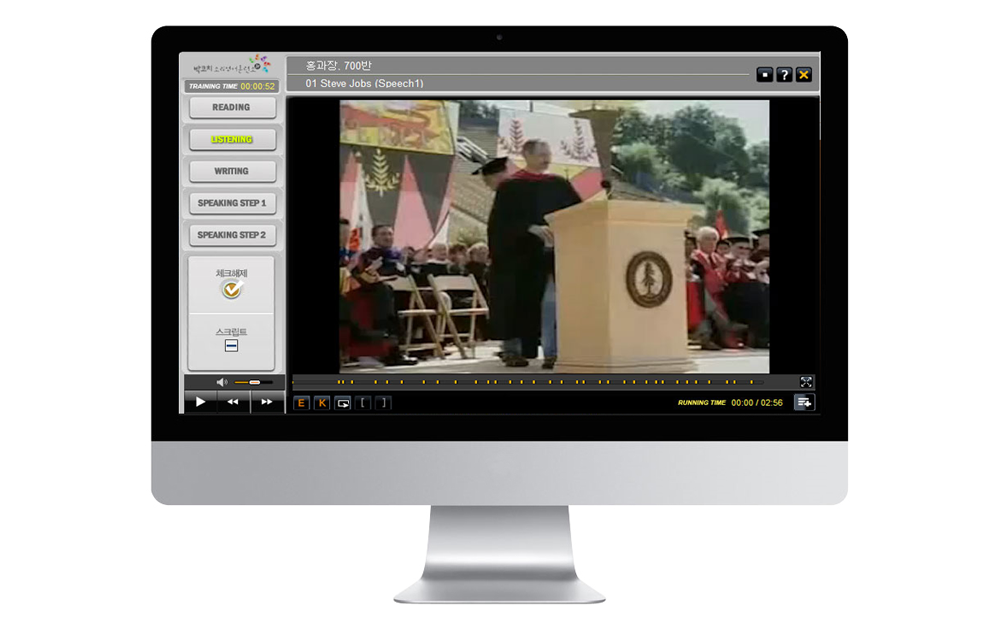Viewport: 1000px width, 632px height.
Task: Toggle English subtitles with the E button
Action: pos(301,403)
